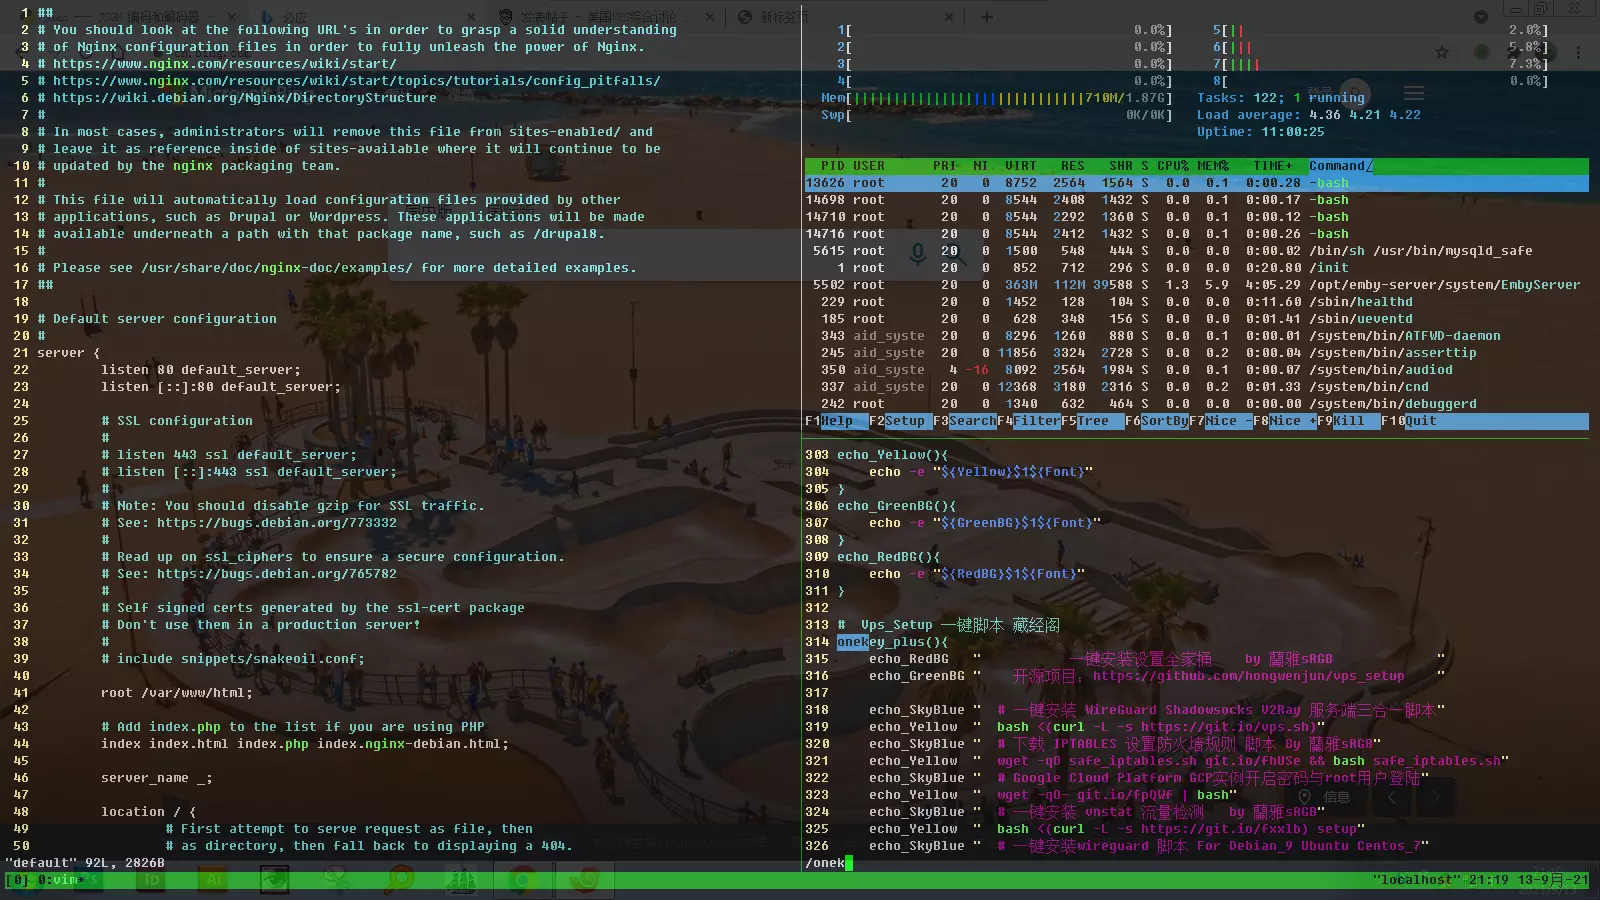Click the 21:19 clock in tmux status

click(1489, 880)
